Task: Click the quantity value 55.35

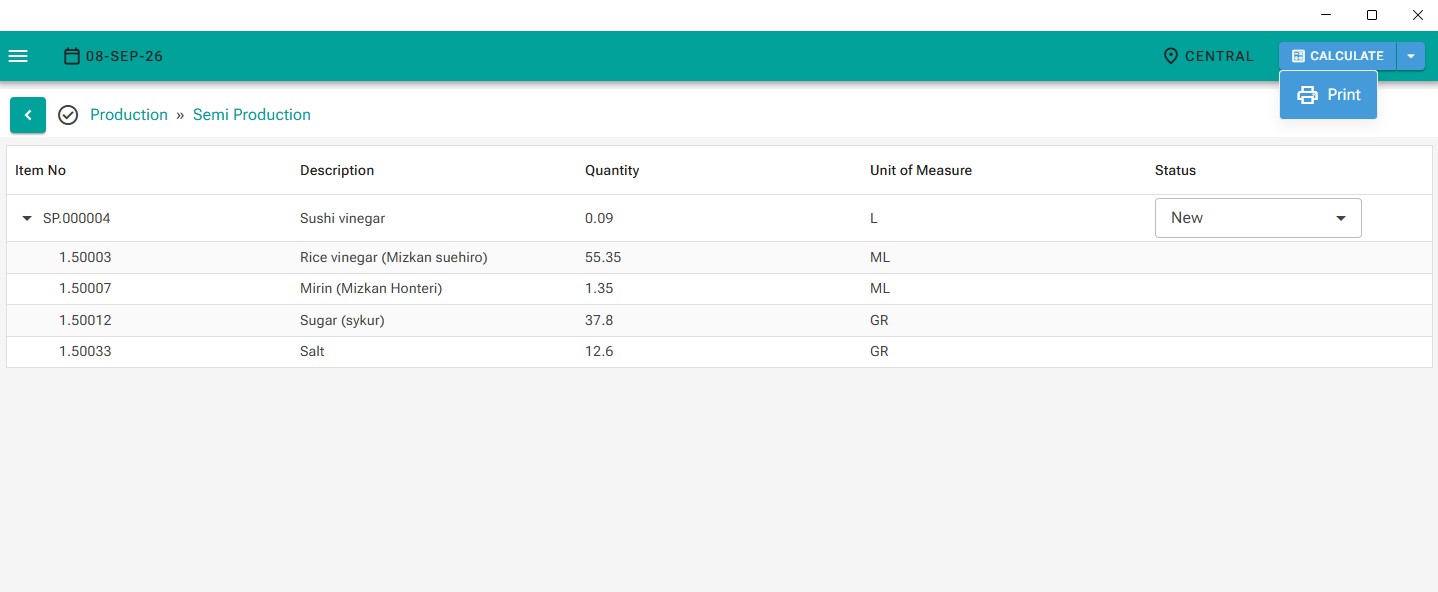Action: pos(603,257)
